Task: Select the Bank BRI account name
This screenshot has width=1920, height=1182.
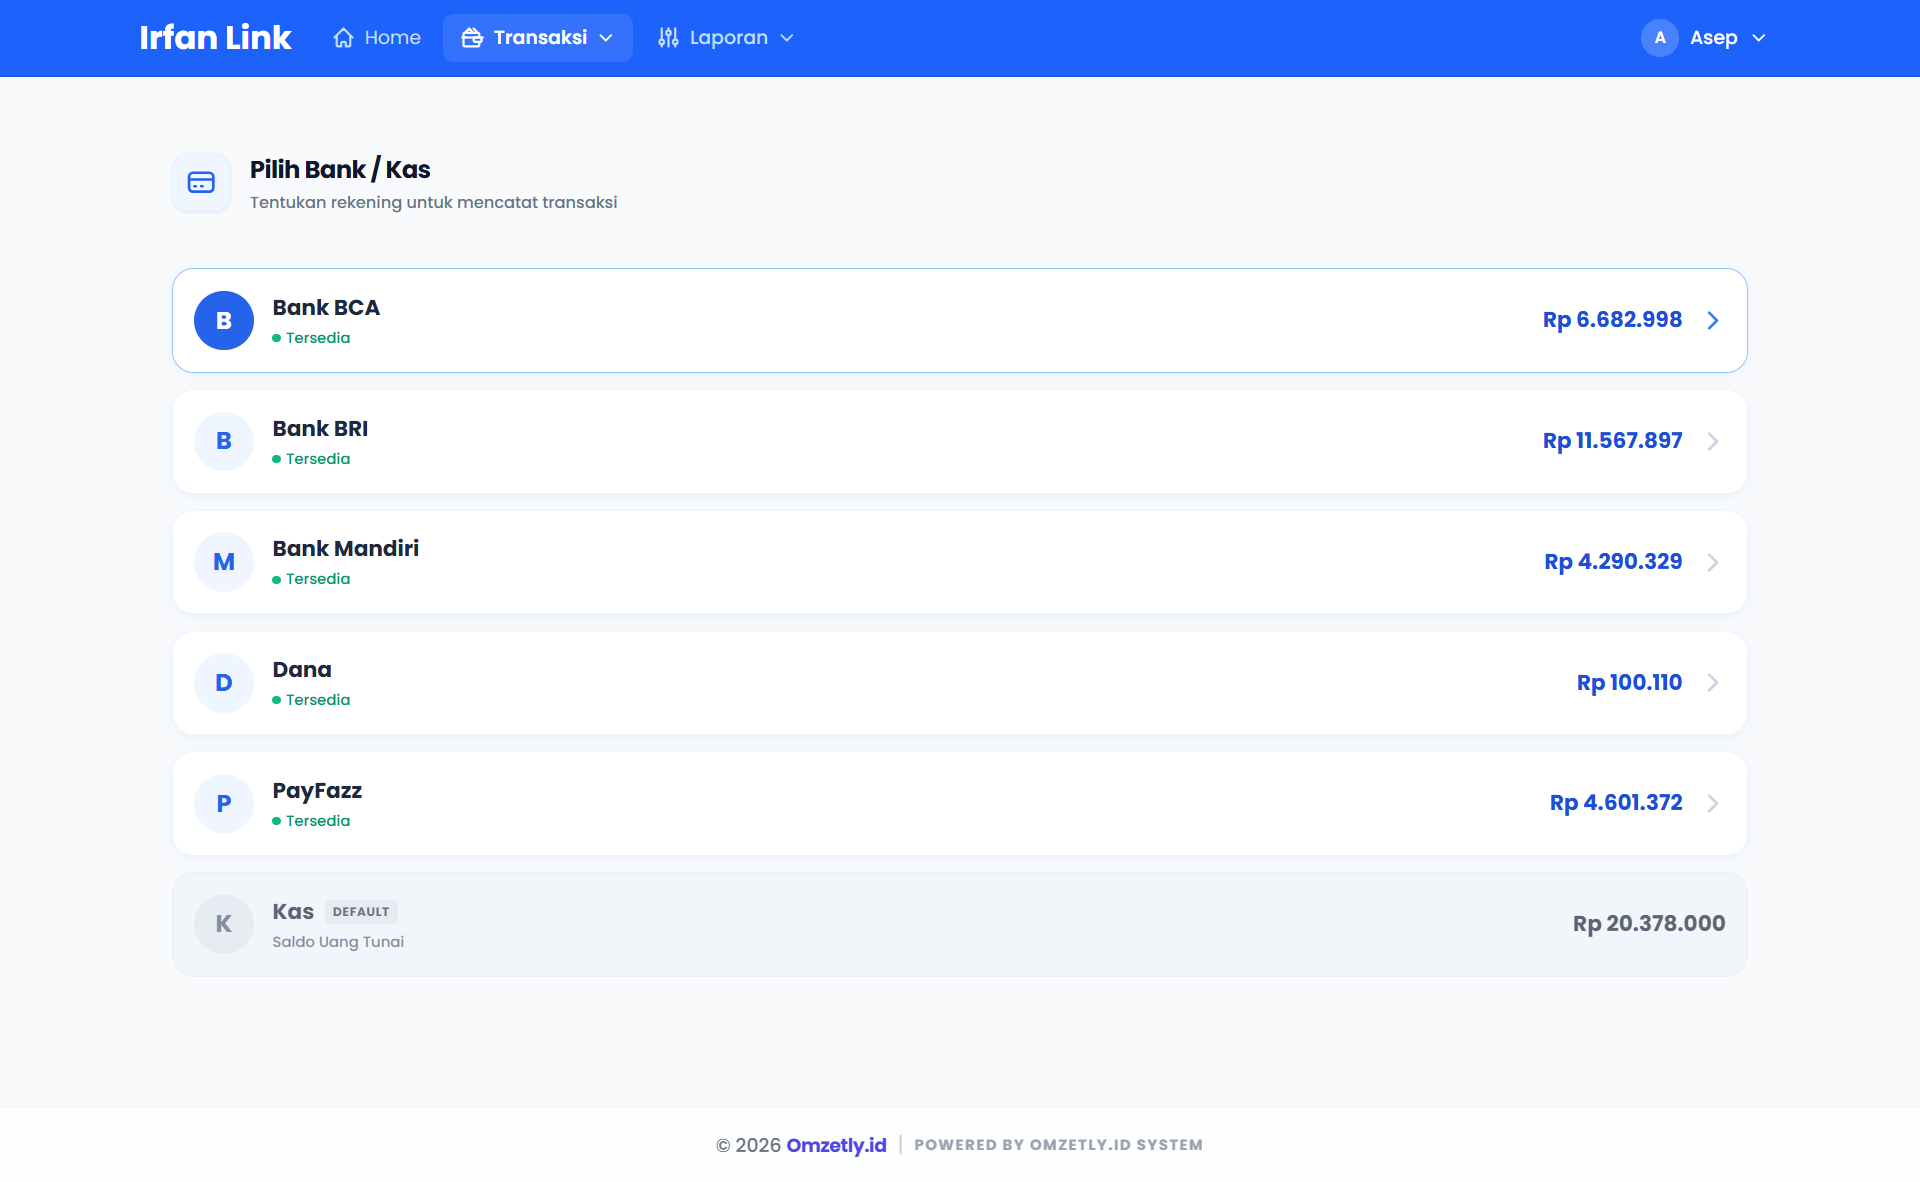Action: (x=320, y=429)
